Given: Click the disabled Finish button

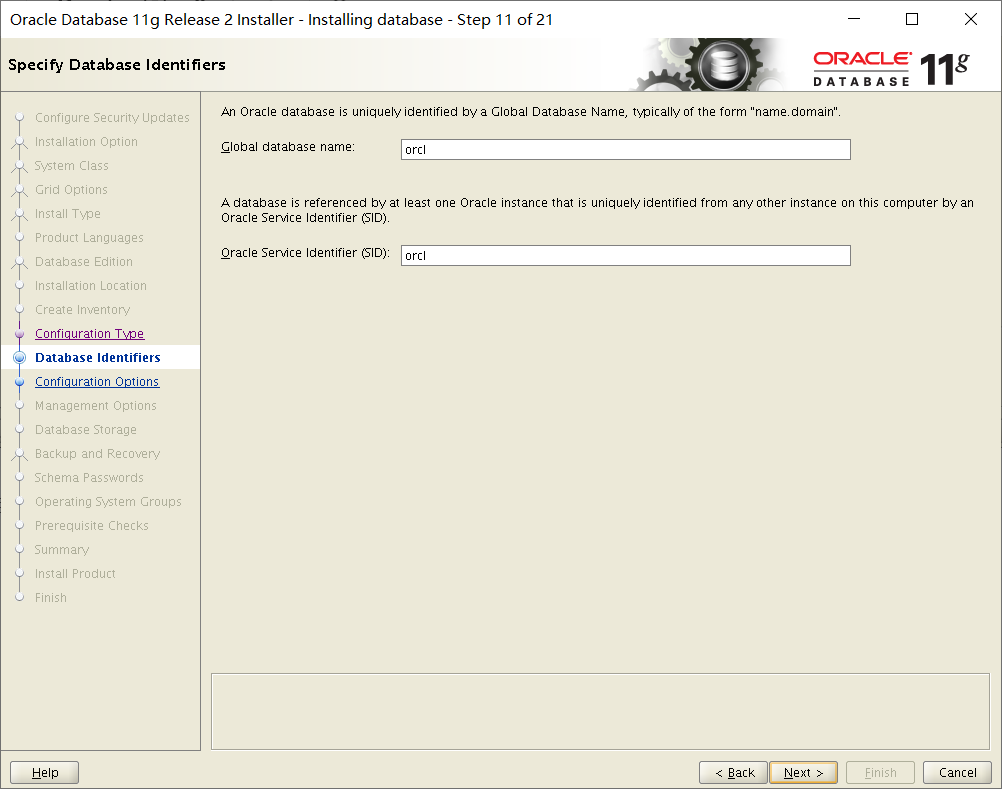Looking at the screenshot, I should point(880,772).
